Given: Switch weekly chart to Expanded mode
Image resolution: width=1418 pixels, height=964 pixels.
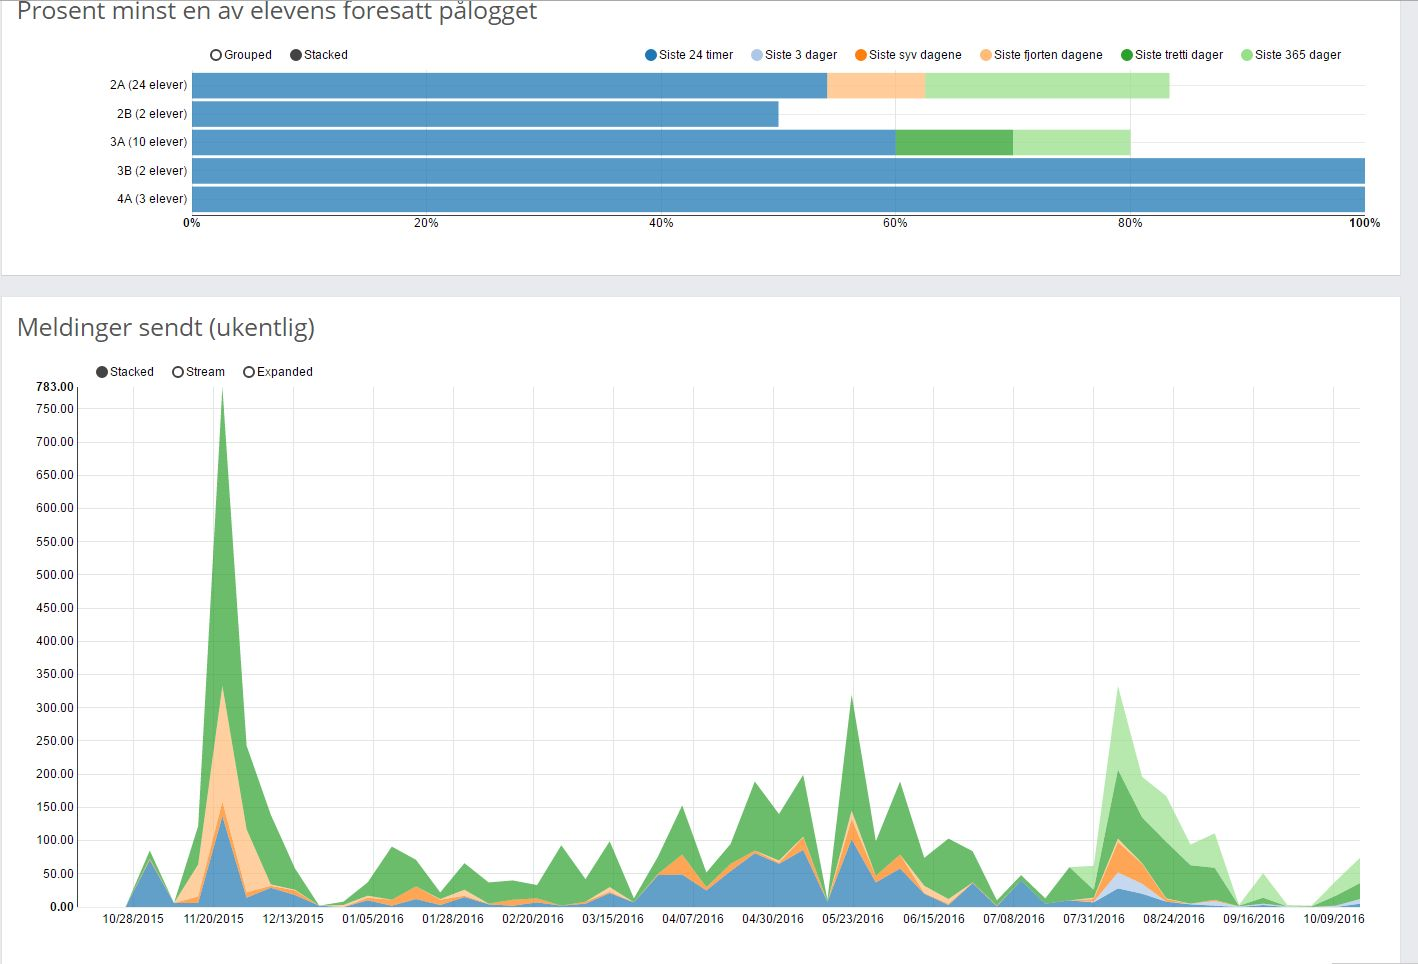Looking at the screenshot, I should click(x=278, y=372).
